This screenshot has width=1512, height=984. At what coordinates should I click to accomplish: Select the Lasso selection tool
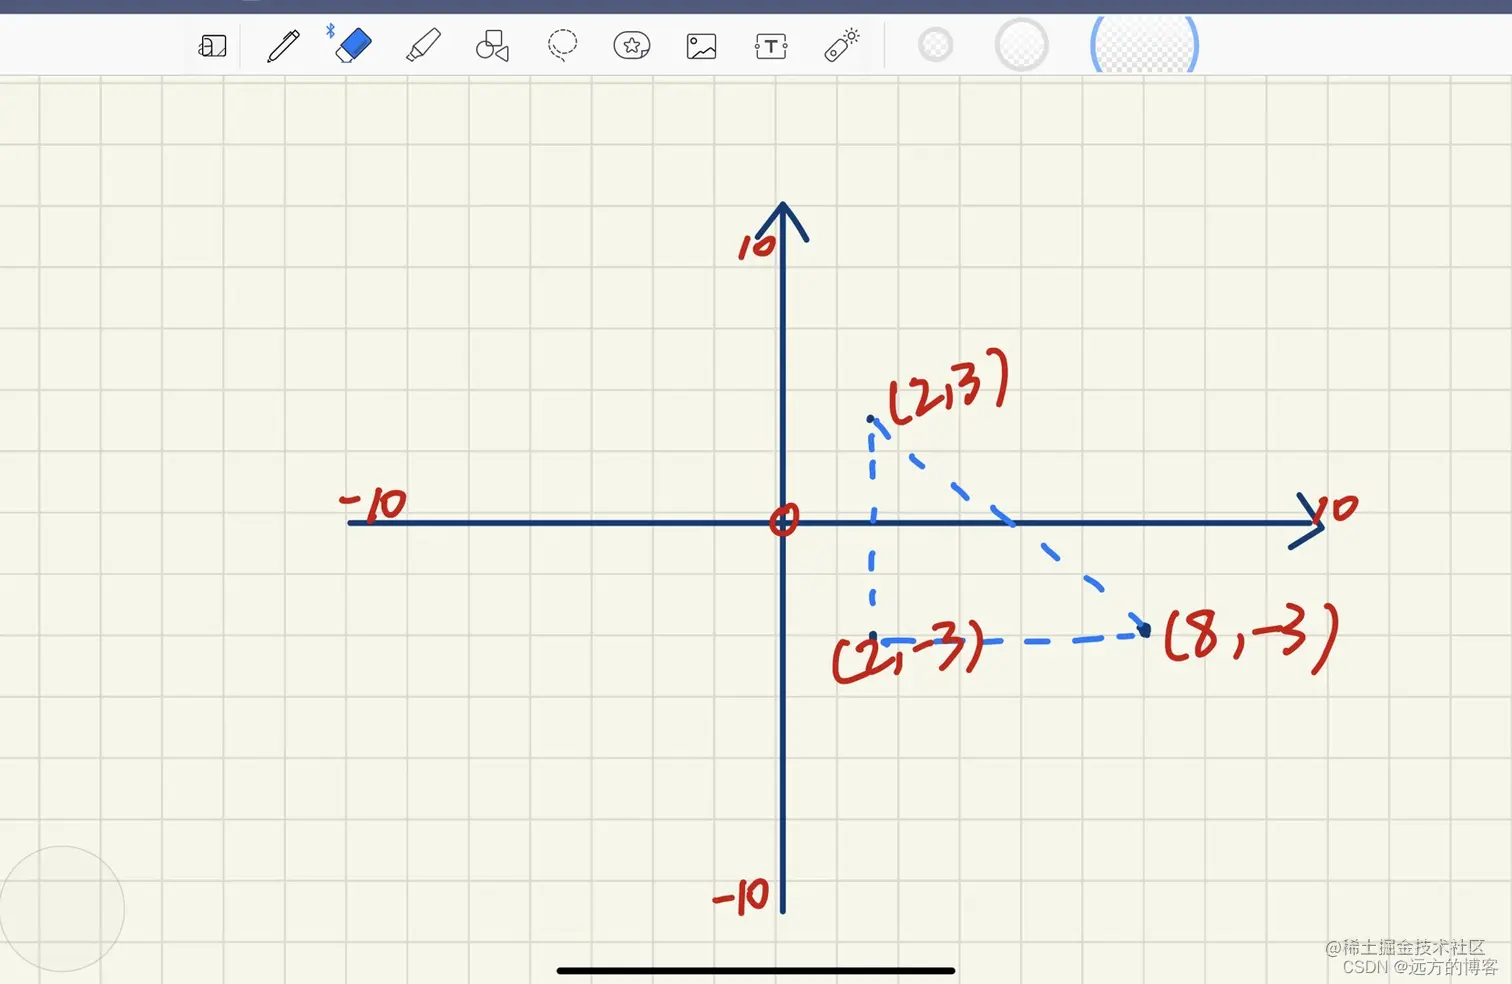[x=562, y=46]
